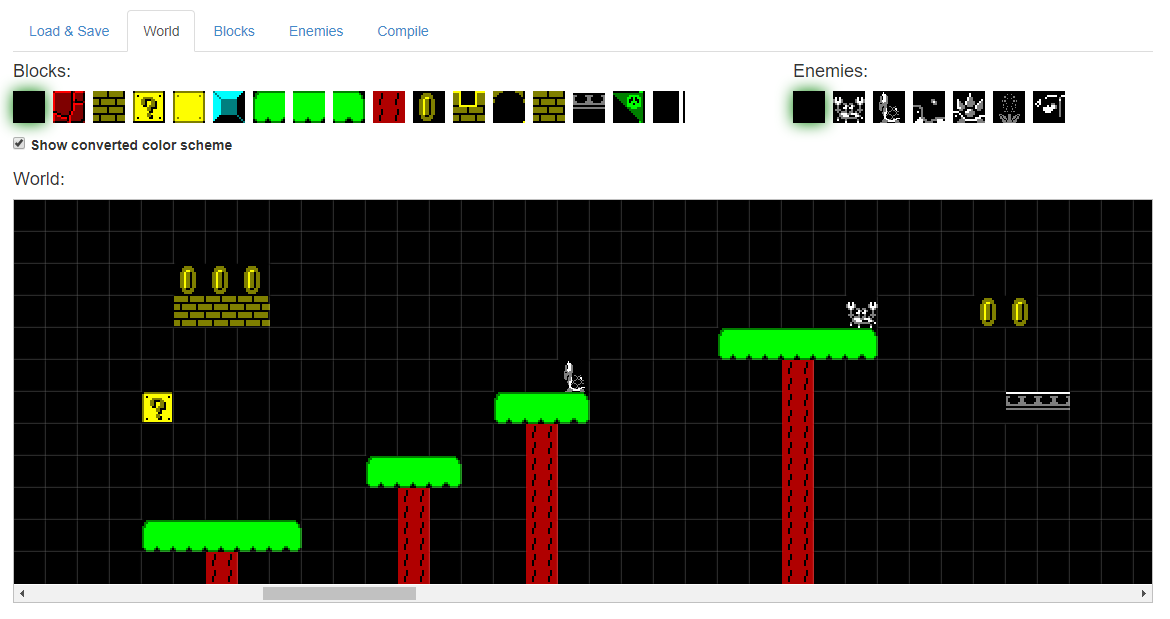Open the Compile tab
Screen dimensions: 1170x619
tap(403, 31)
